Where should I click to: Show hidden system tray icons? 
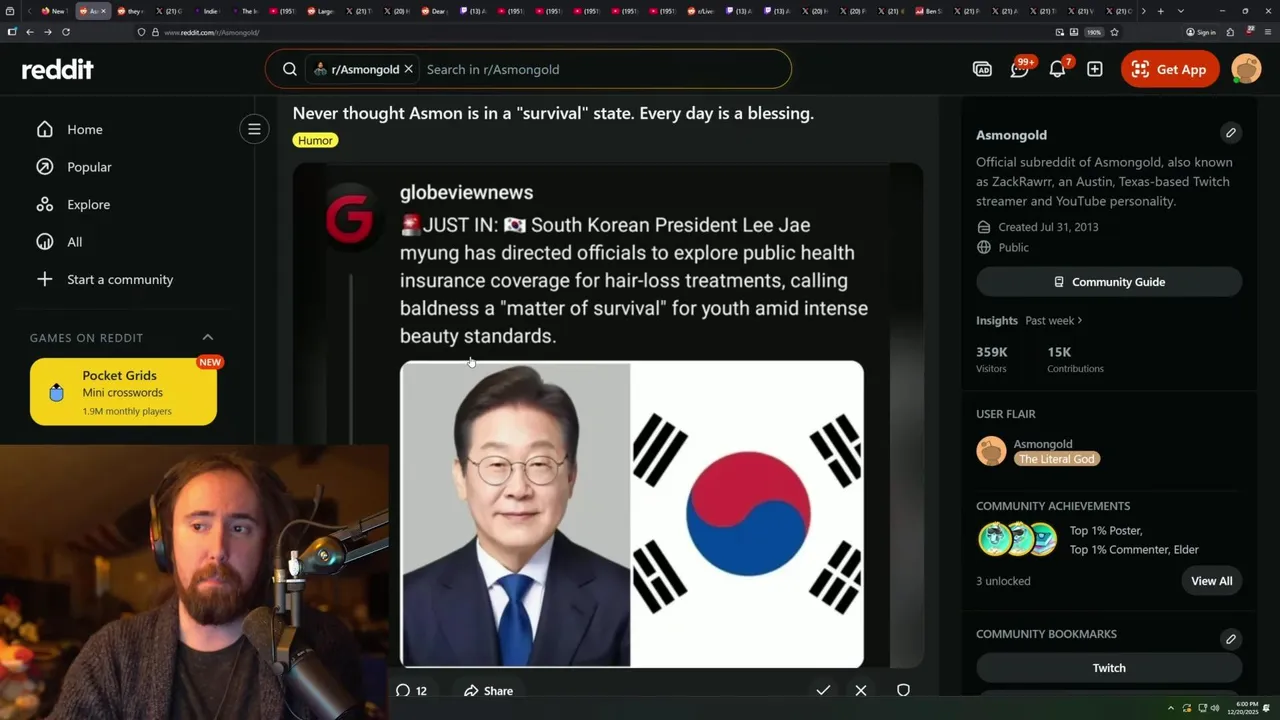[x=1169, y=708]
